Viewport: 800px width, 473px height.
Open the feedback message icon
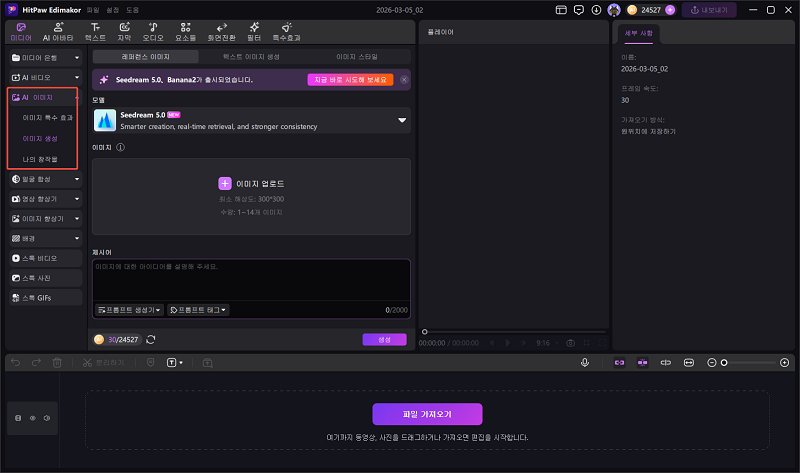[x=579, y=10]
